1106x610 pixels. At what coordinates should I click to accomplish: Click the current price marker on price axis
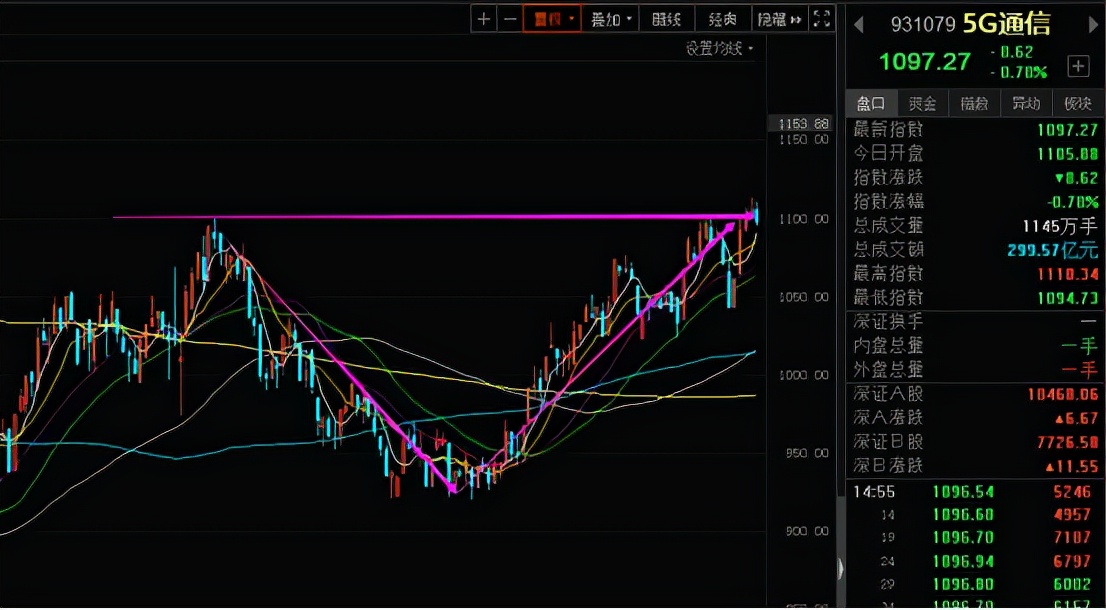805,123
